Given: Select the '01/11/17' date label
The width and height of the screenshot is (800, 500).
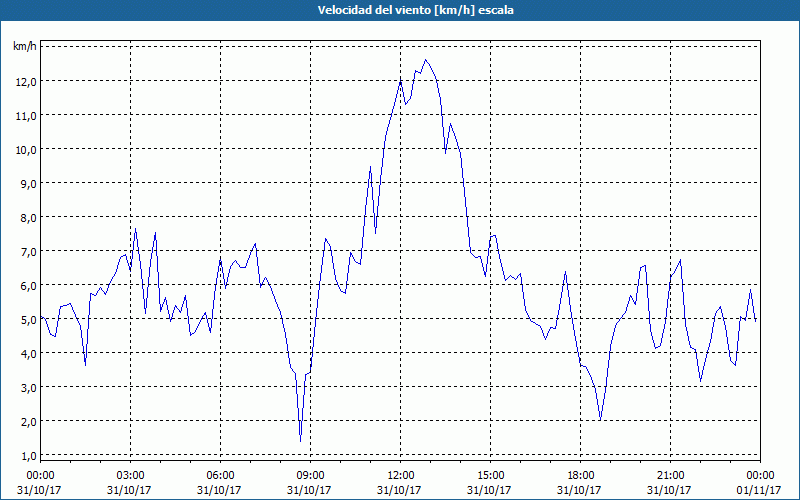Looking at the screenshot, I should (x=759, y=490).
